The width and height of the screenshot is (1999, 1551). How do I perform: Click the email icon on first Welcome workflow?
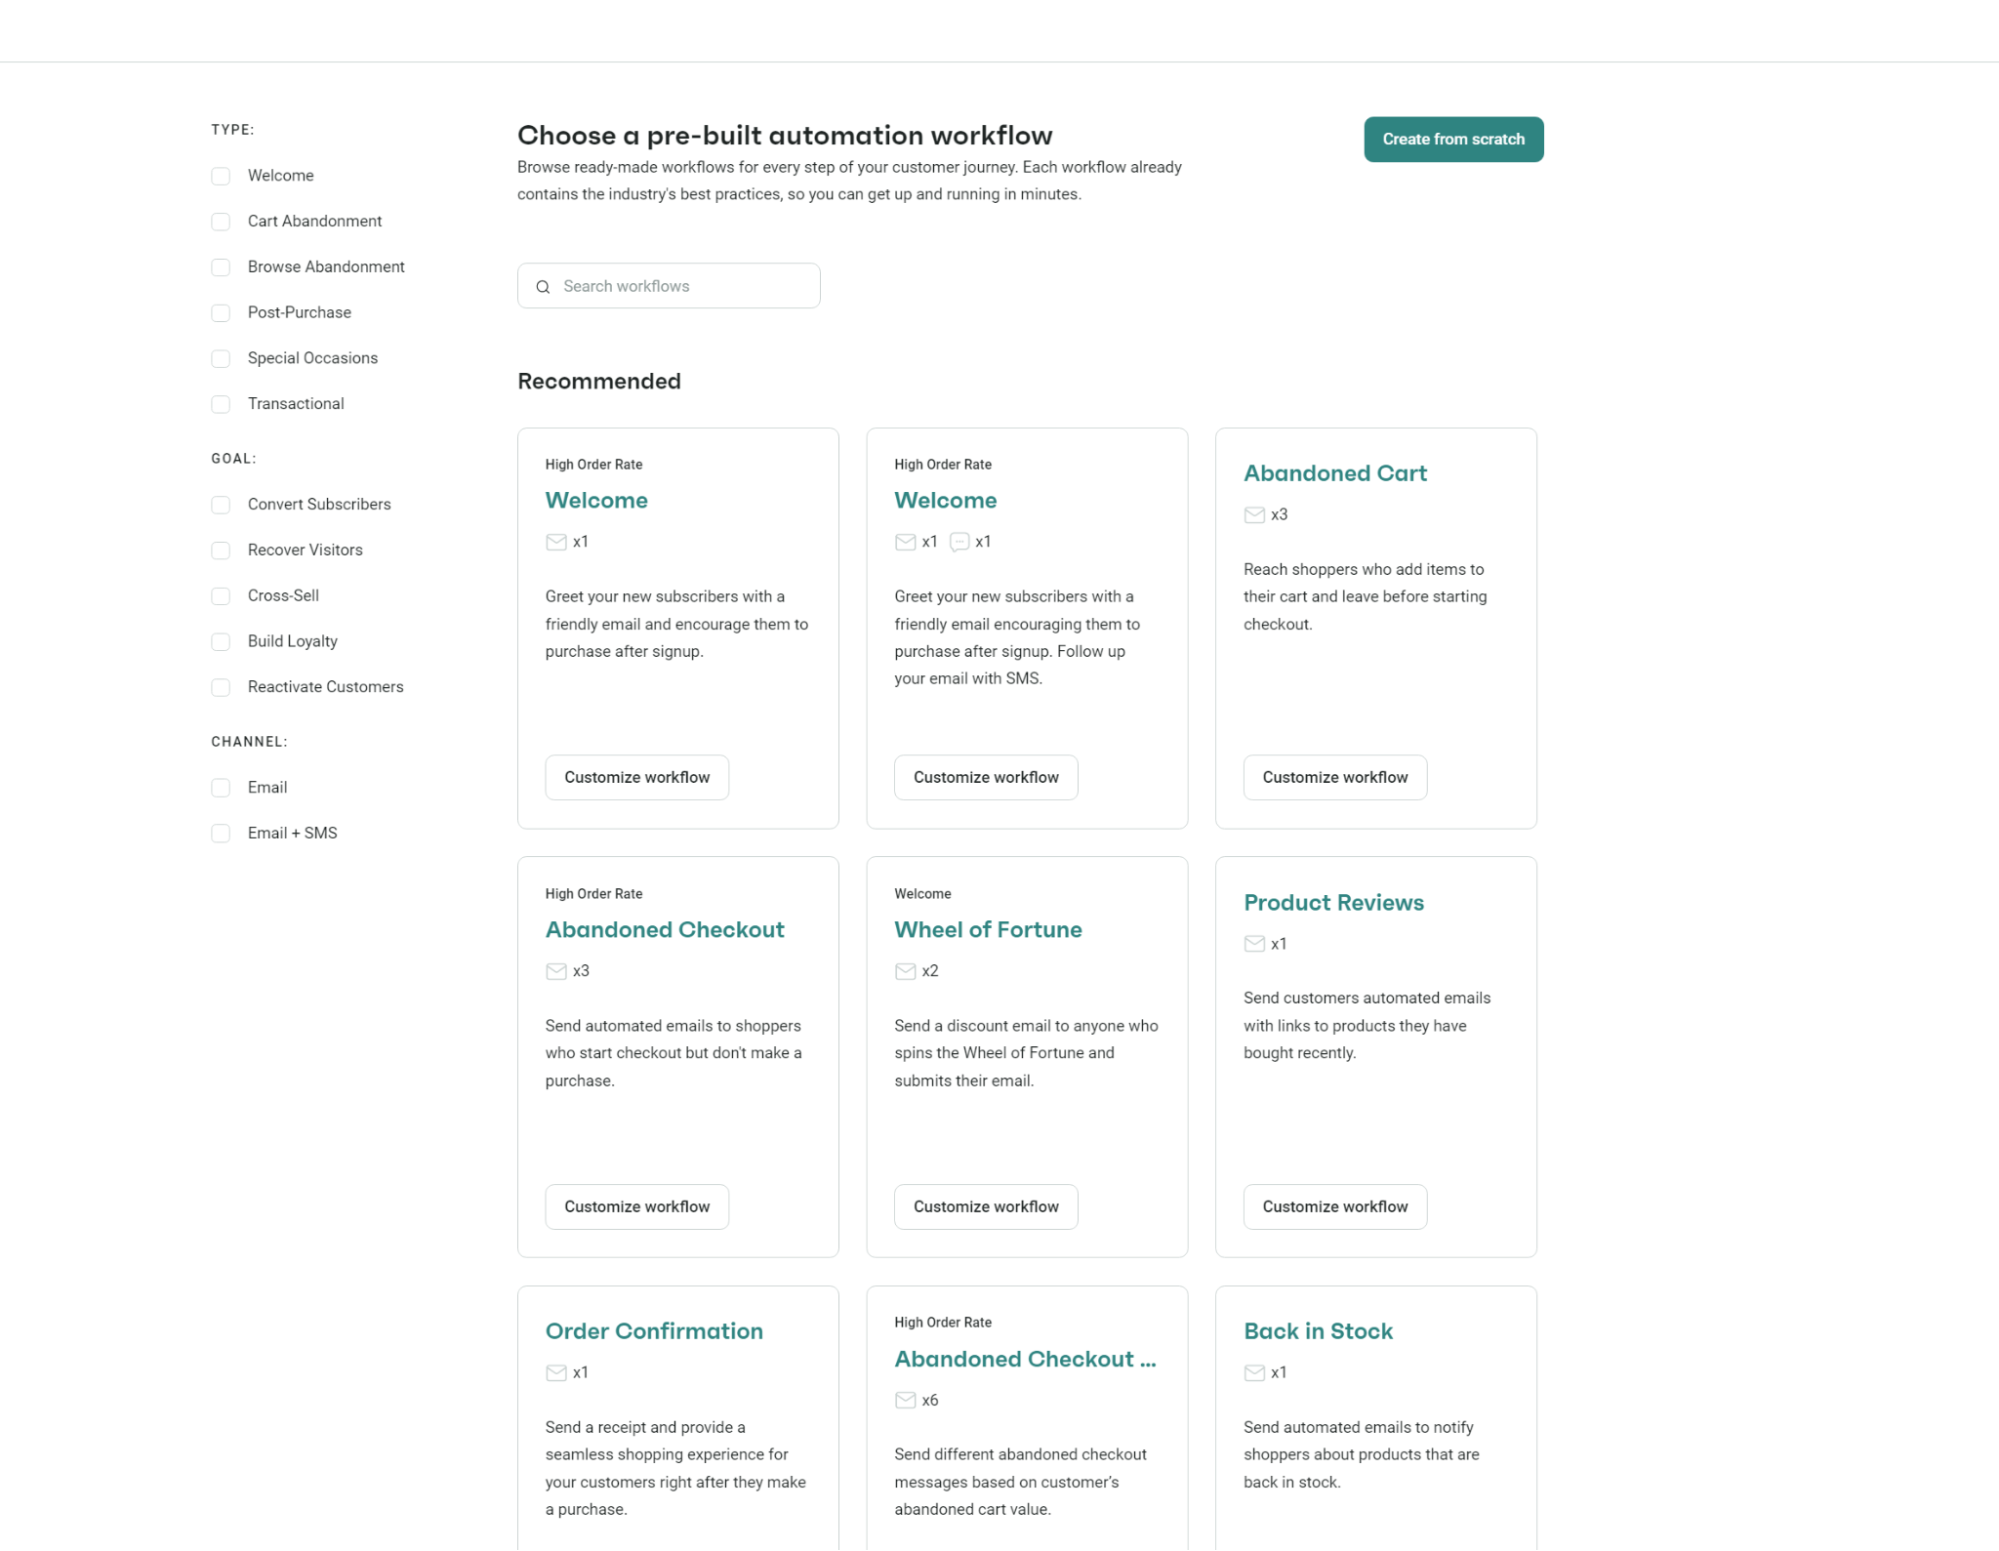point(556,542)
